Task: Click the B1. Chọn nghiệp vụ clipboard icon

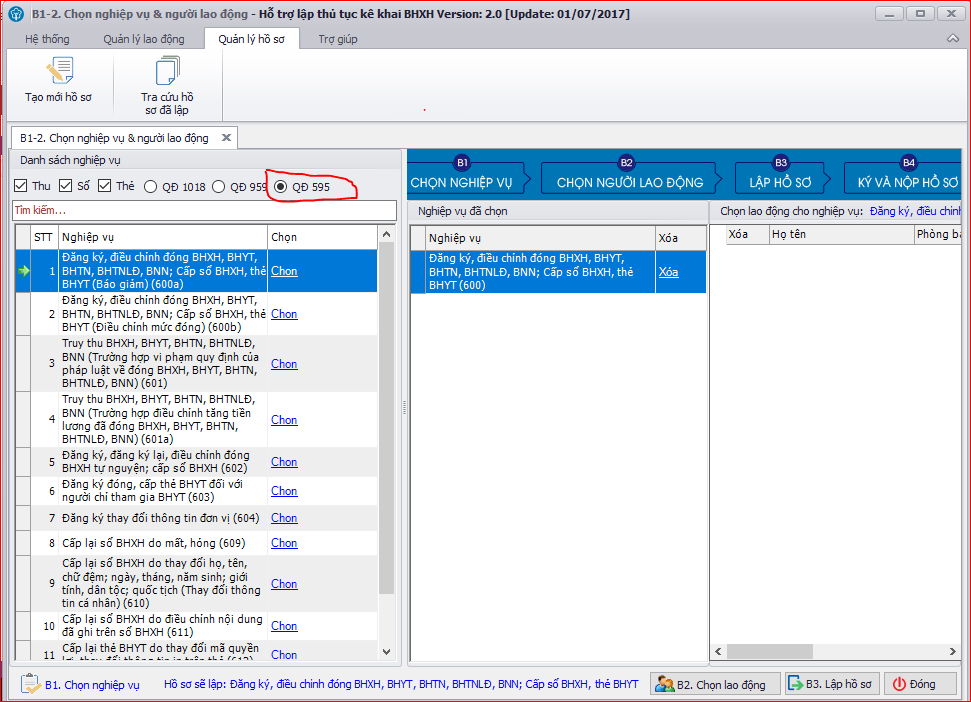Action: coord(30,684)
